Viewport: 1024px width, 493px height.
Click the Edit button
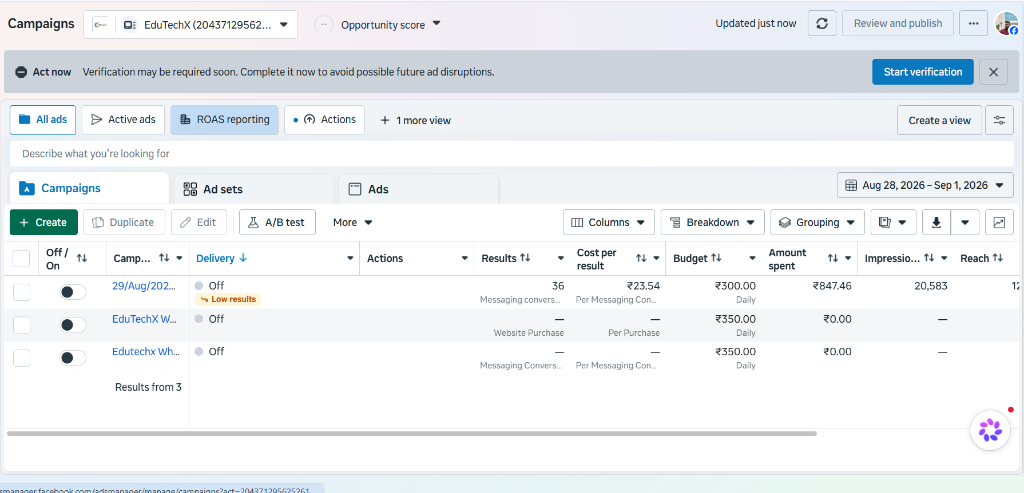coord(199,222)
